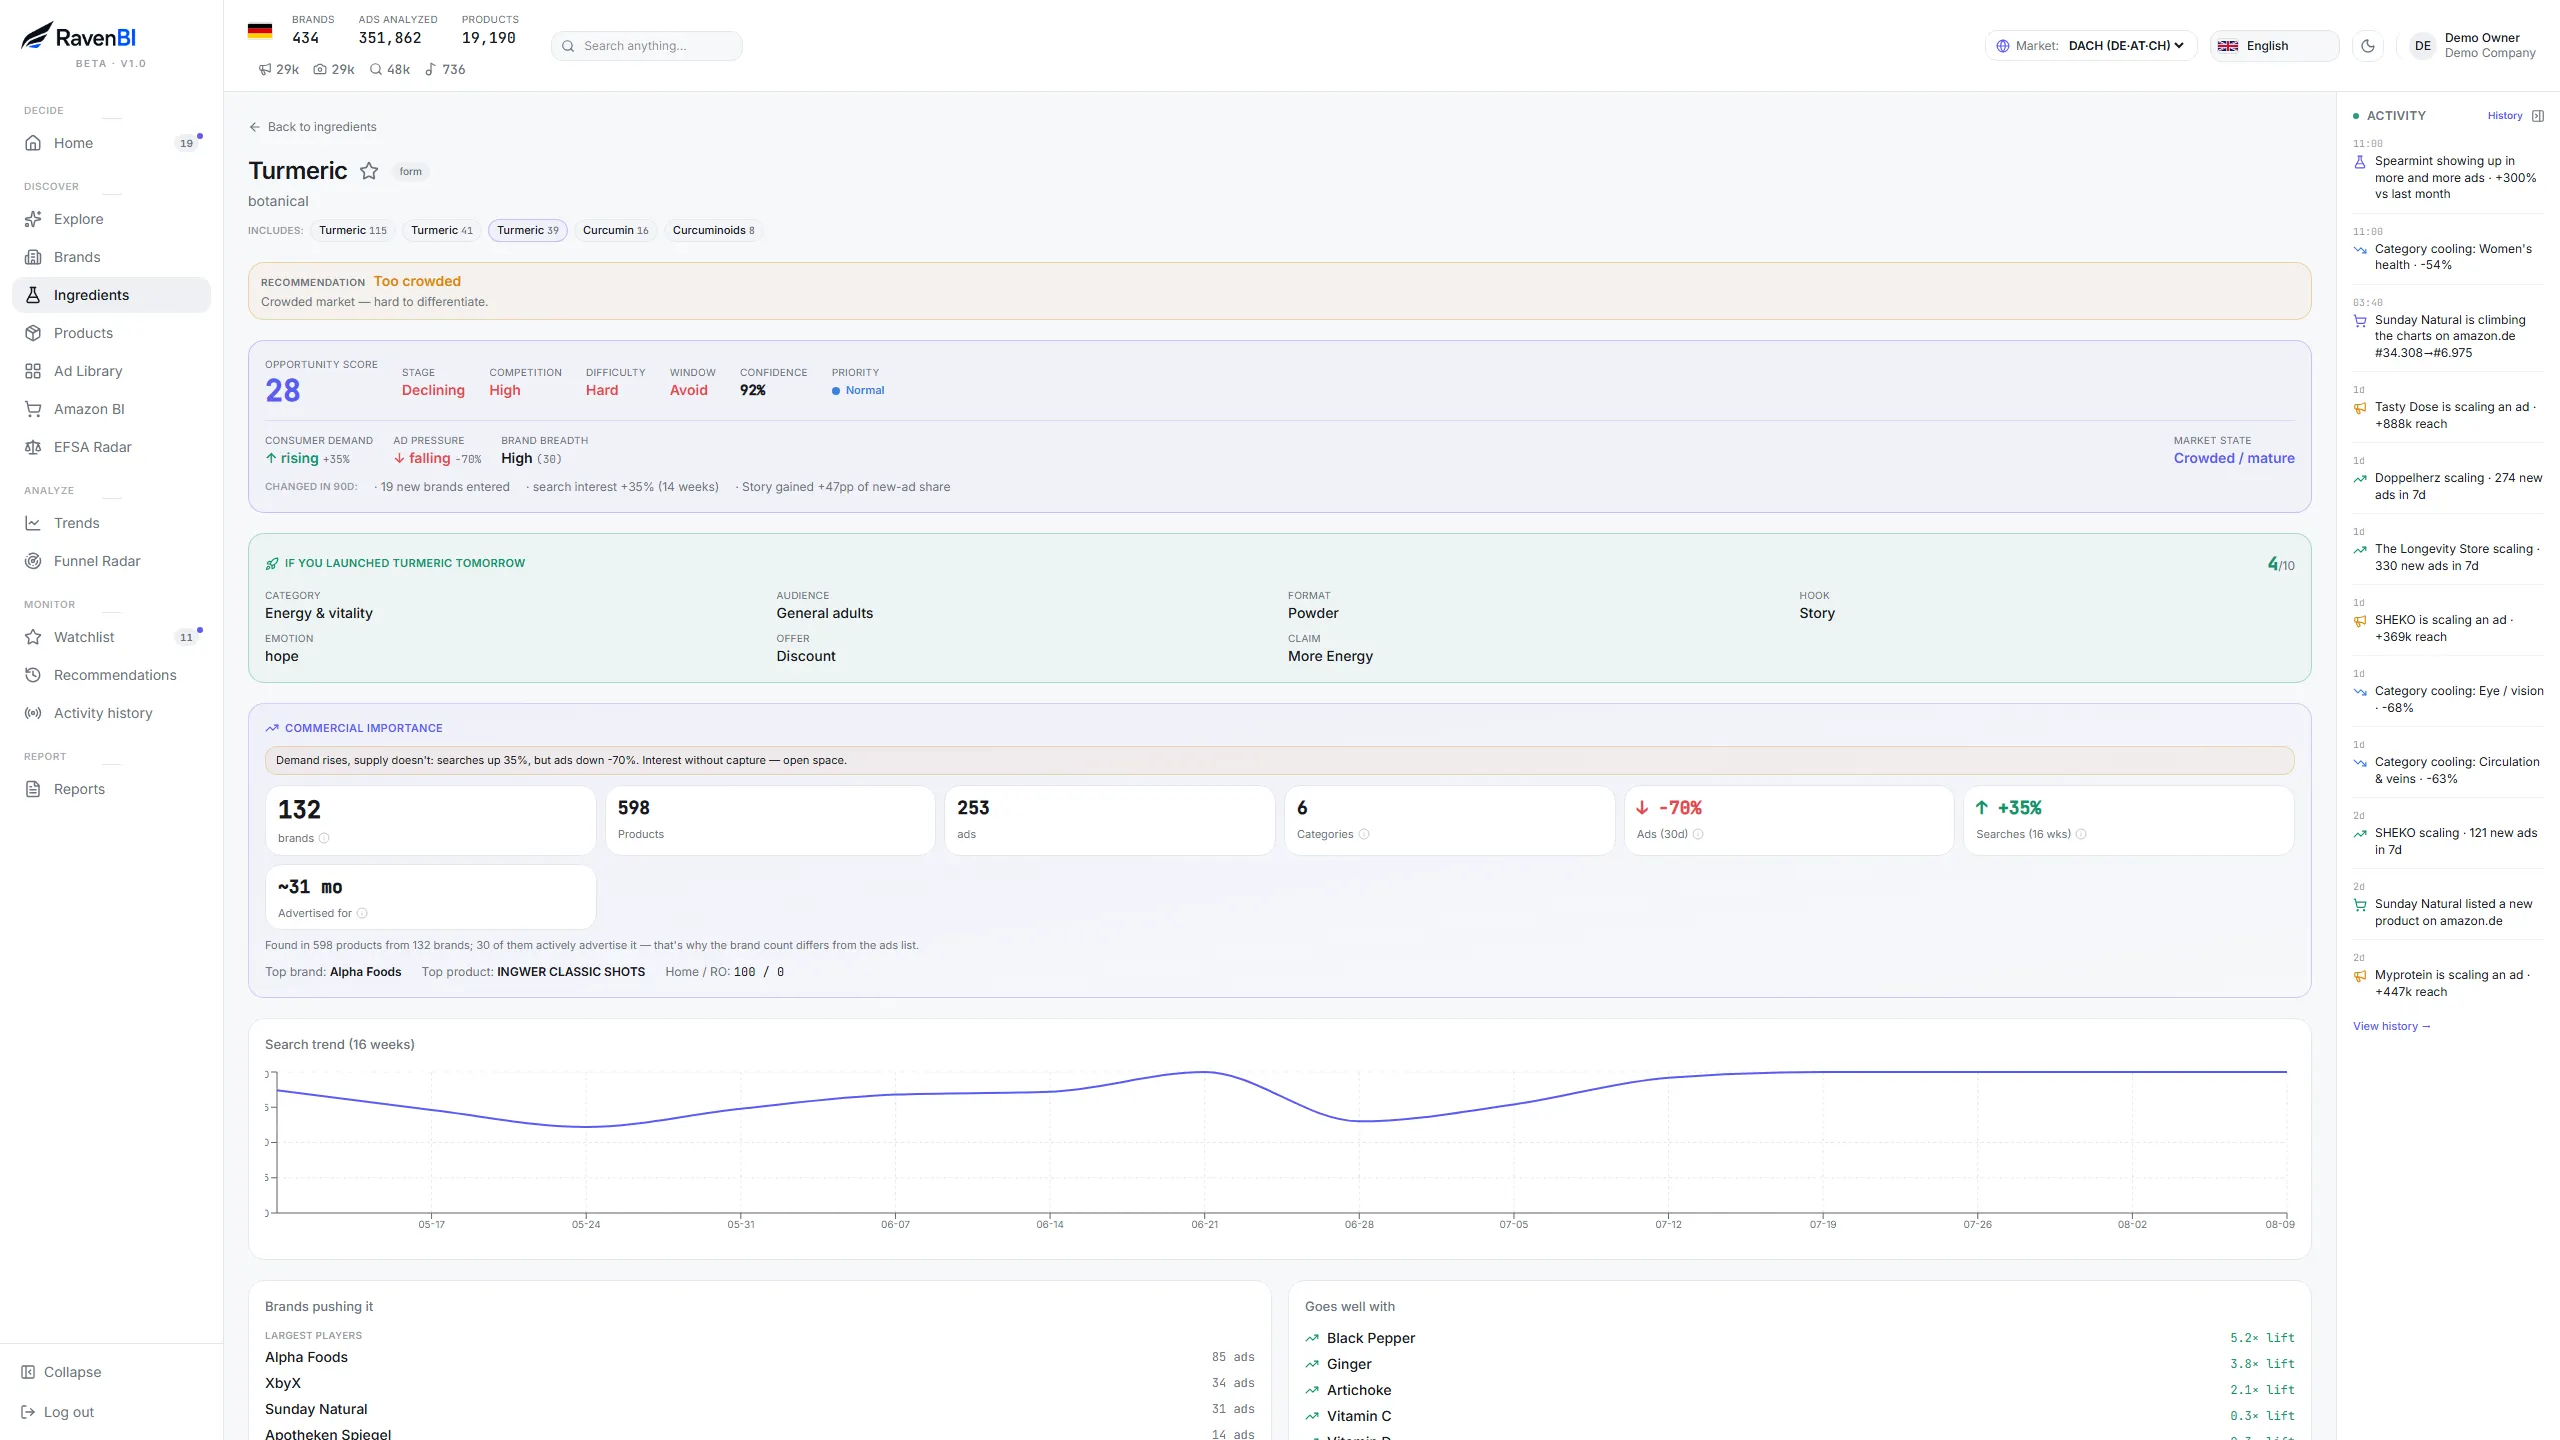Click the Ad Library grid icon

click(33, 371)
